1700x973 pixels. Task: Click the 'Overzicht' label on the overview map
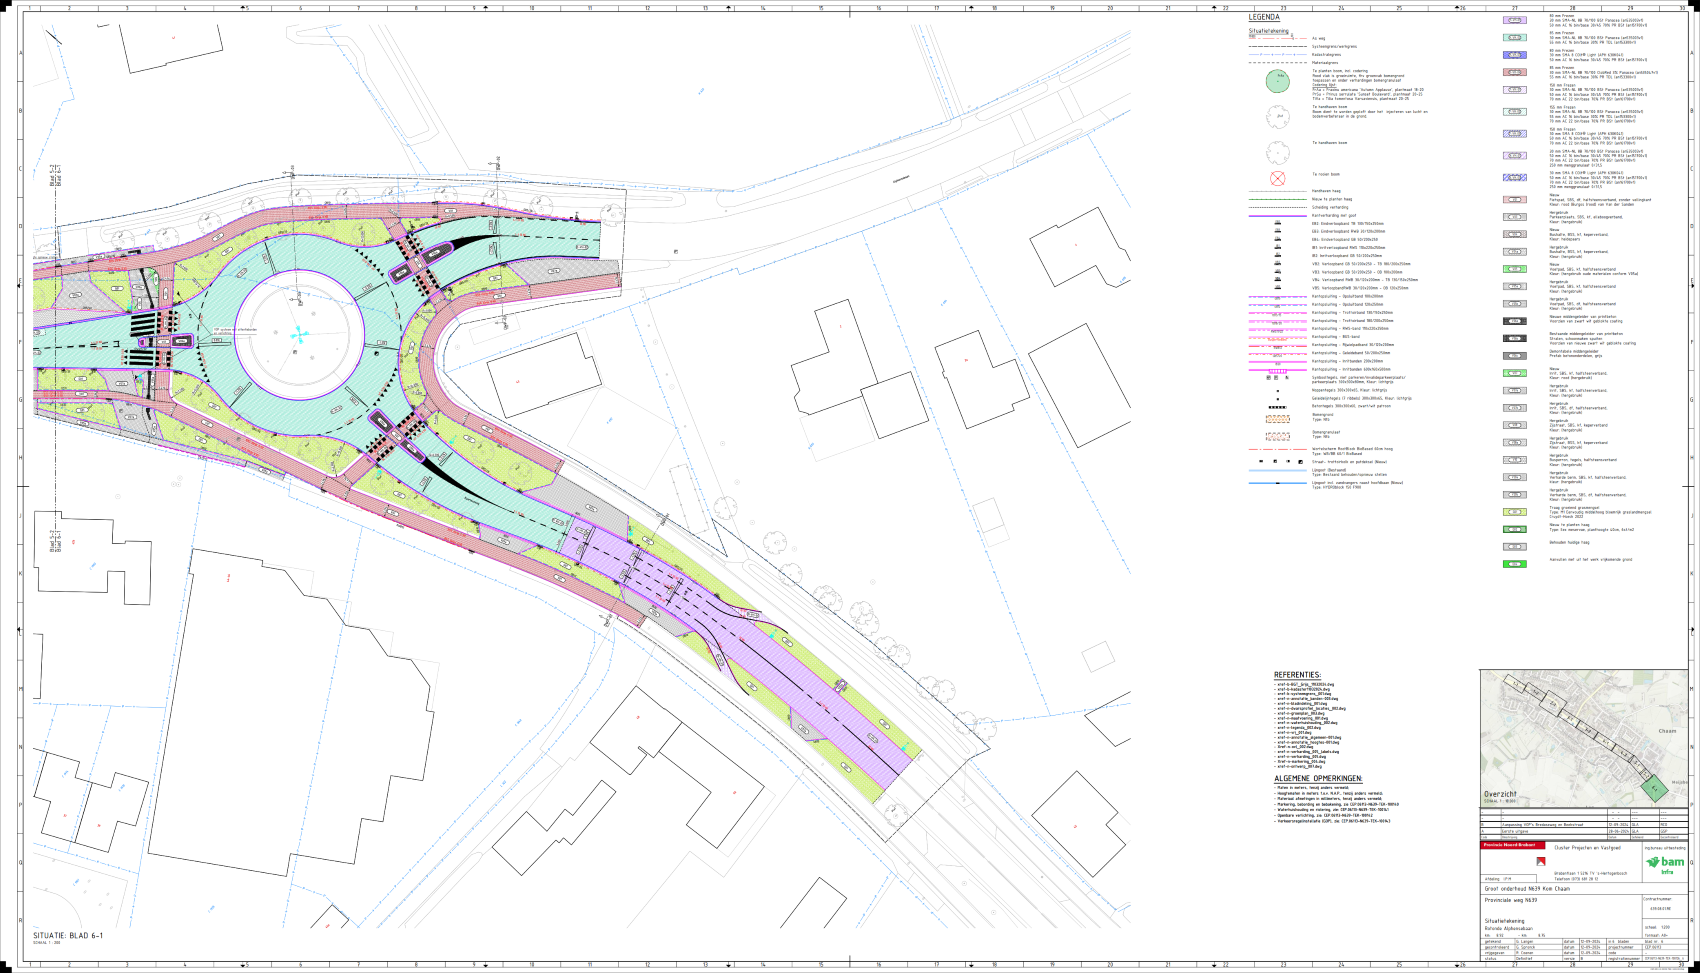[x=1501, y=794]
